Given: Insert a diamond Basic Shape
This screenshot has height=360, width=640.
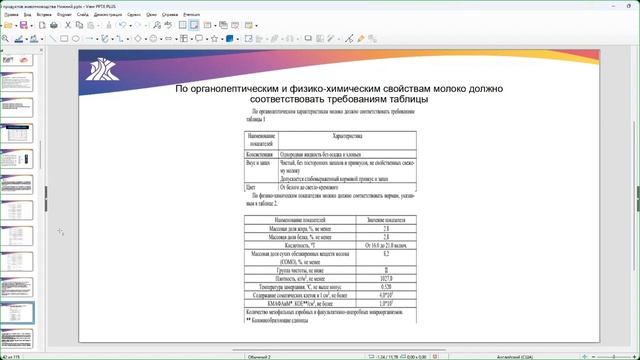Looking at the screenshot, I should click(x=138, y=39).
